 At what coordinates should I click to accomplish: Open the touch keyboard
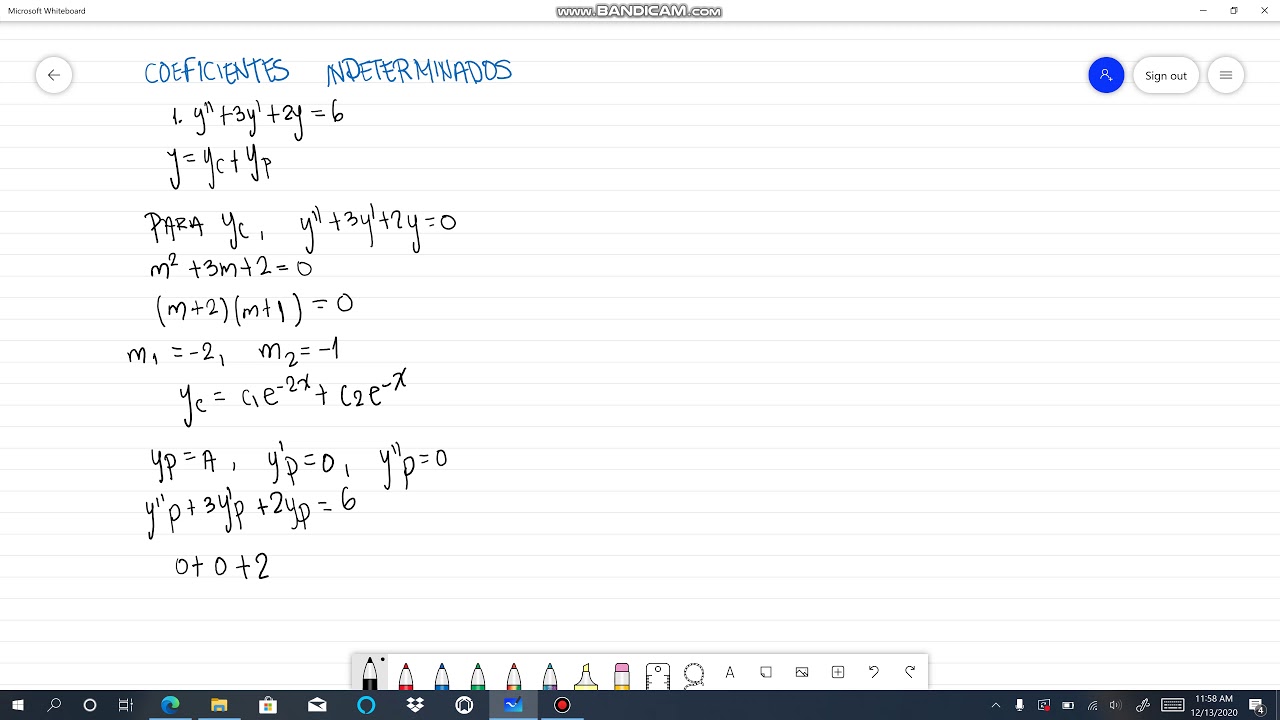point(1172,705)
